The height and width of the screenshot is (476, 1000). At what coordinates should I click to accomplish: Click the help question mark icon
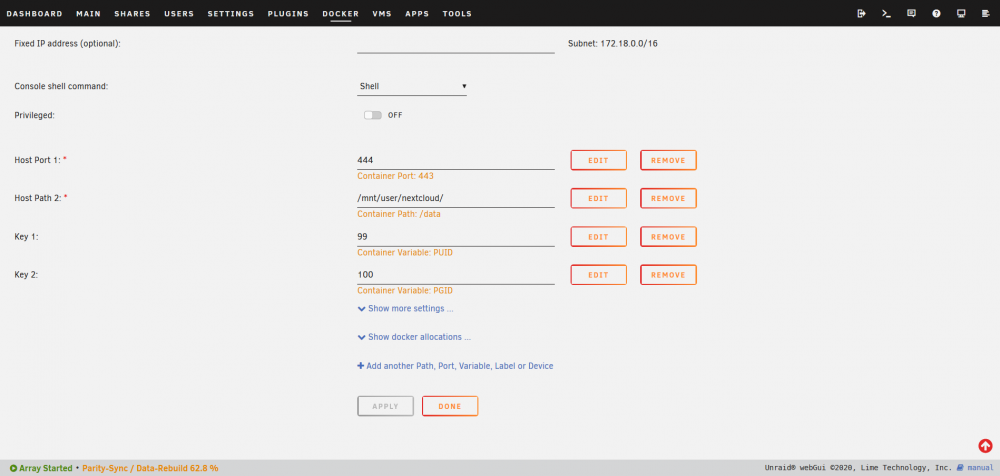coord(936,13)
